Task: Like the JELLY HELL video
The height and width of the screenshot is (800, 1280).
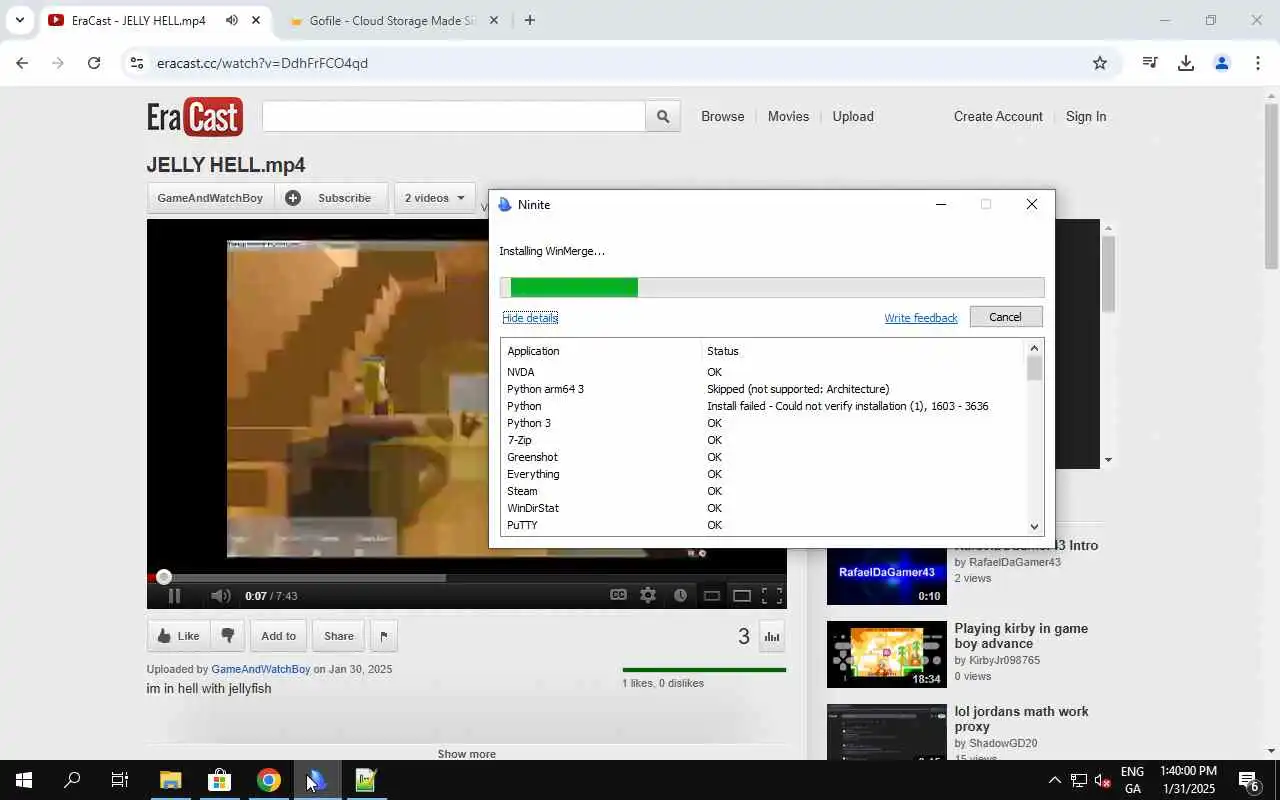Action: (x=178, y=636)
